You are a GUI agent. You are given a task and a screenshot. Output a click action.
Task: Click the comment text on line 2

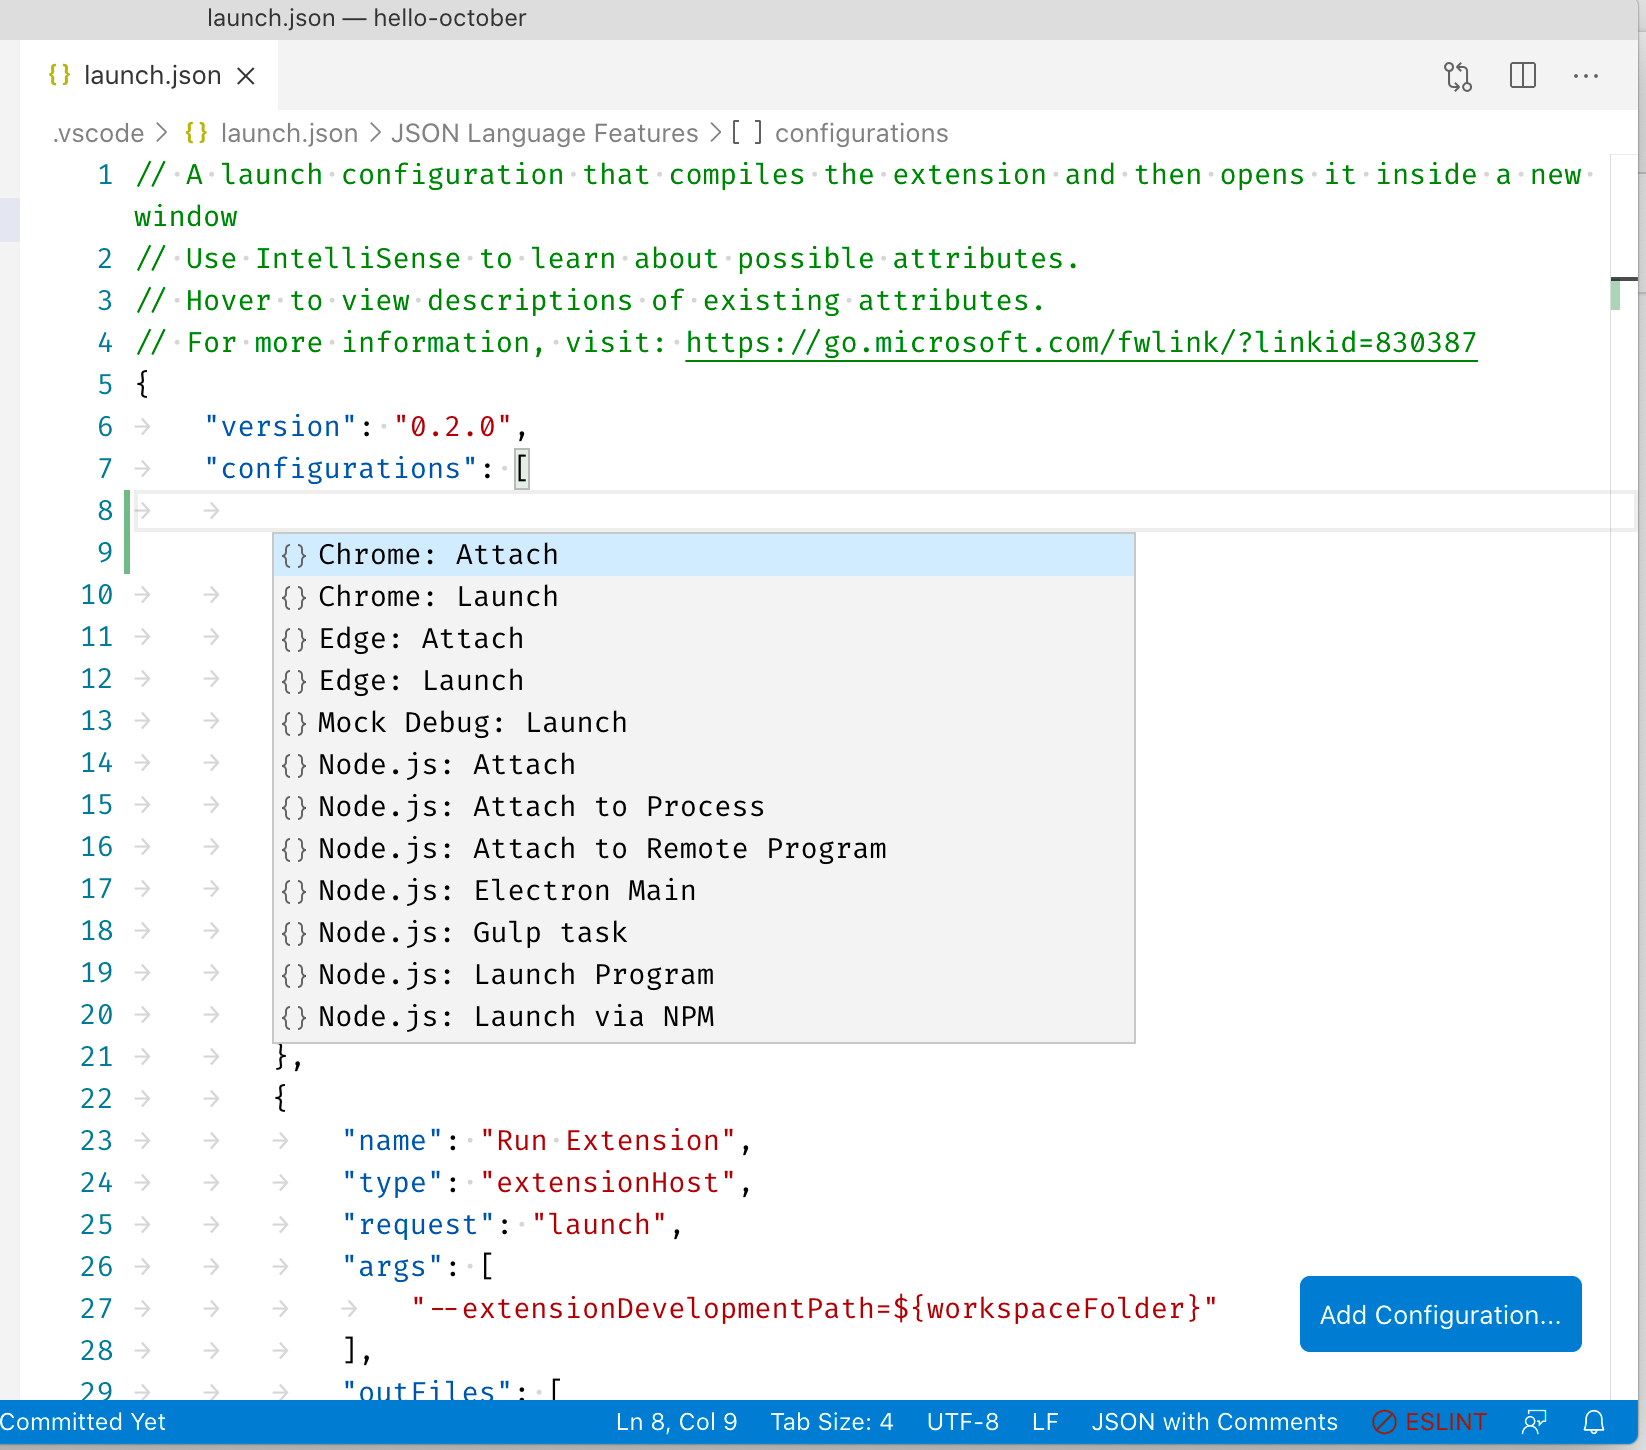point(608,259)
